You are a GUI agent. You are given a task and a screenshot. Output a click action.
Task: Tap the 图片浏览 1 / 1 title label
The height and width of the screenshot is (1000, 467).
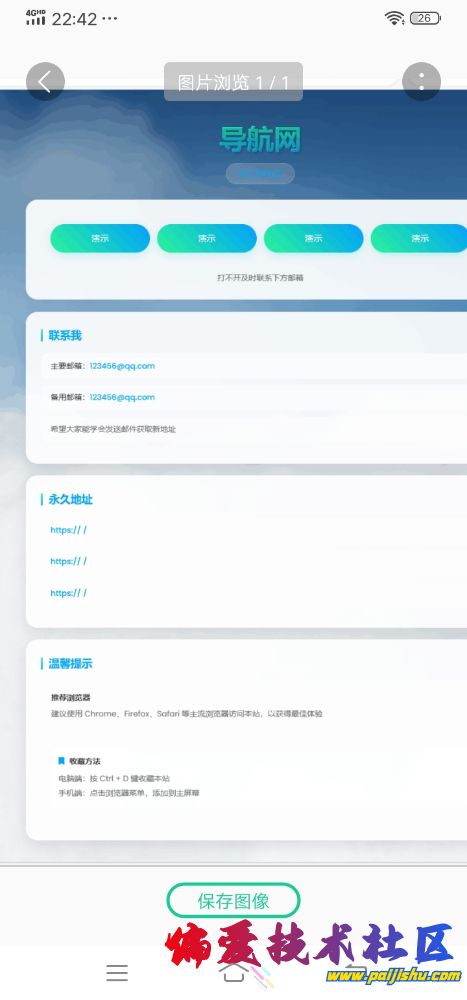tap(234, 82)
